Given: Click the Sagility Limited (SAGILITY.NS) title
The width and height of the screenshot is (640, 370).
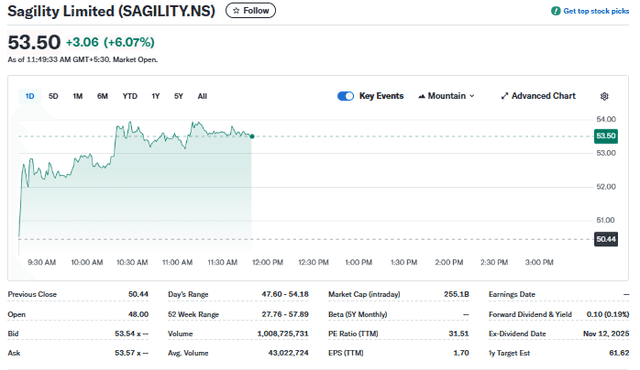Looking at the screenshot, I should click(x=111, y=11).
